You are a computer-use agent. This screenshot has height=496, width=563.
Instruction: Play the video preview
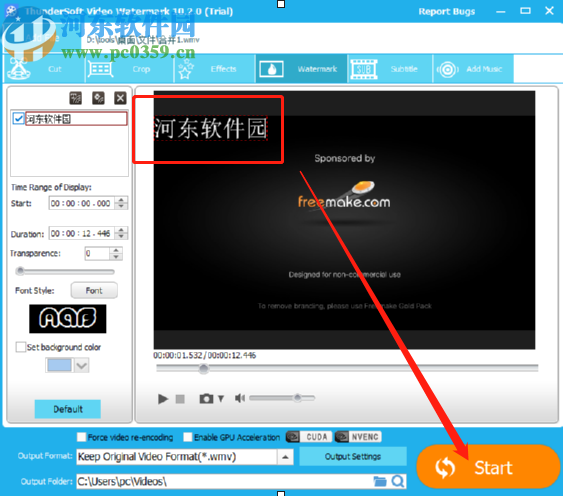click(163, 399)
